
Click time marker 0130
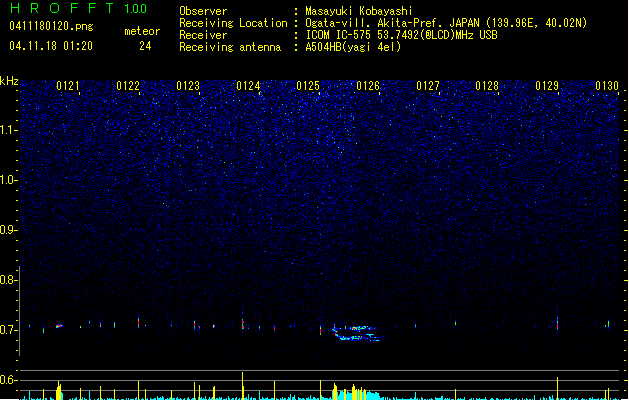[x=607, y=86]
